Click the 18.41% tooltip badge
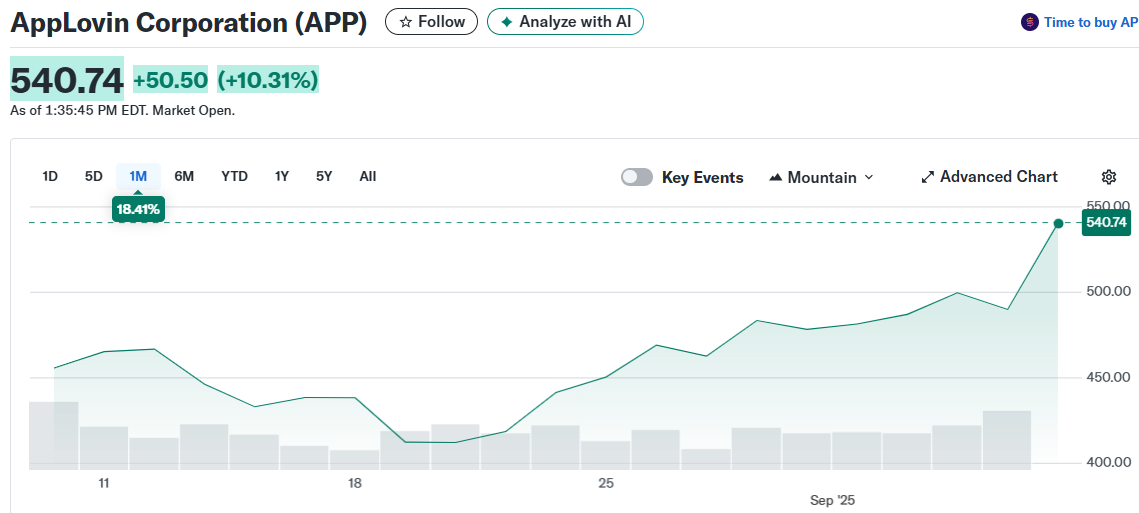1139x513 pixels. point(138,209)
